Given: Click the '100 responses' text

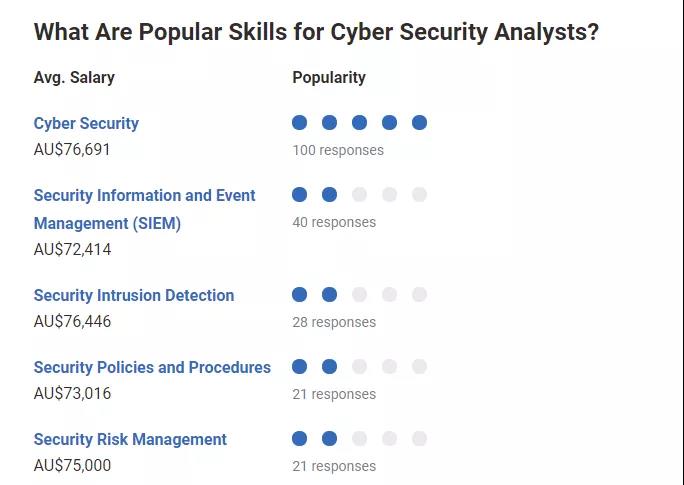Looking at the screenshot, I should pos(338,151).
